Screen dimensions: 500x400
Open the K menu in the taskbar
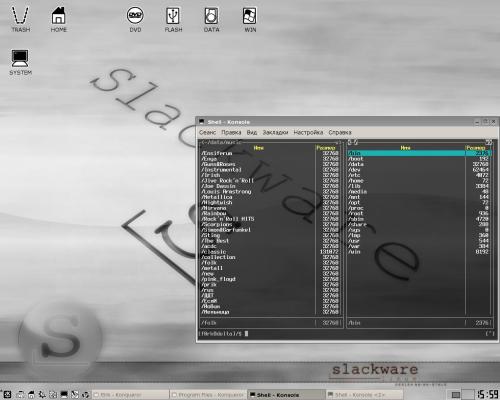coord(7,395)
